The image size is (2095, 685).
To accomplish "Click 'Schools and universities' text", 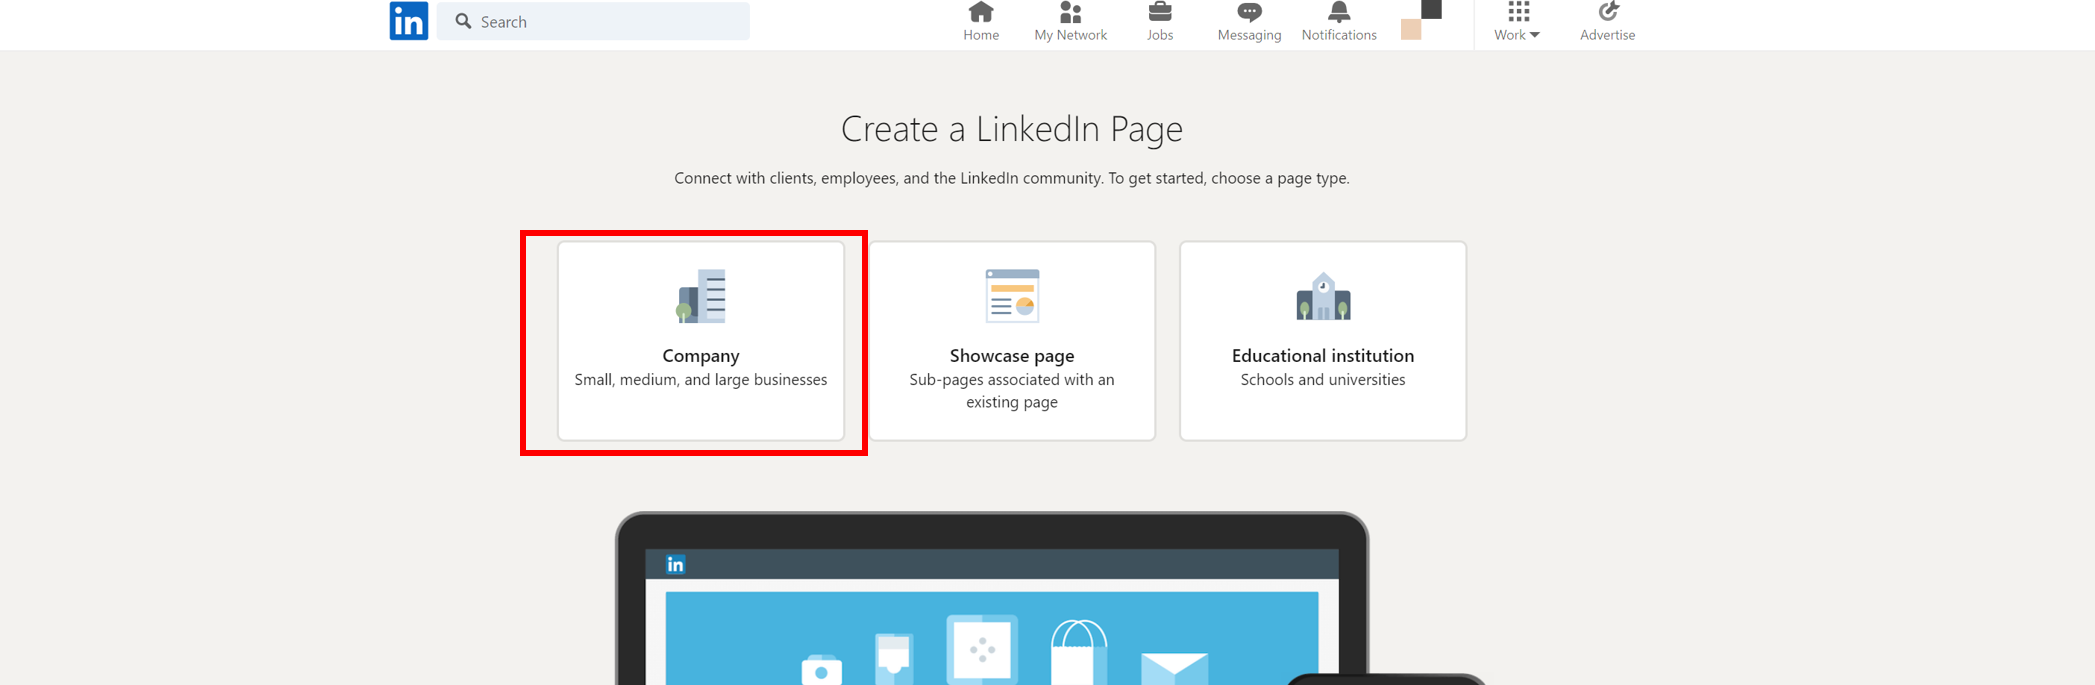I will pos(1323,380).
